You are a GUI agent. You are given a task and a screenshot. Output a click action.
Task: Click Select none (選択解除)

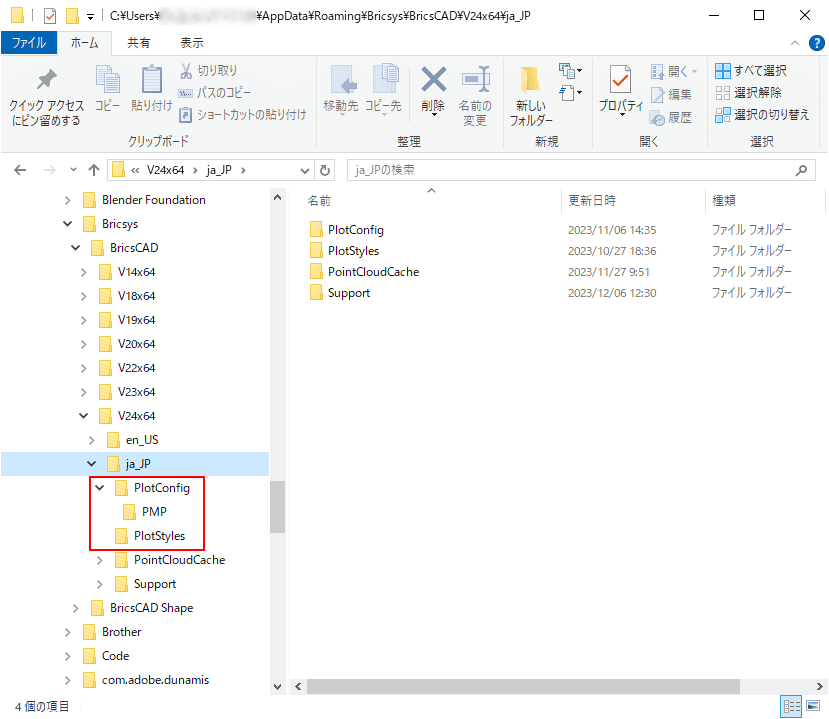[x=748, y=93]
